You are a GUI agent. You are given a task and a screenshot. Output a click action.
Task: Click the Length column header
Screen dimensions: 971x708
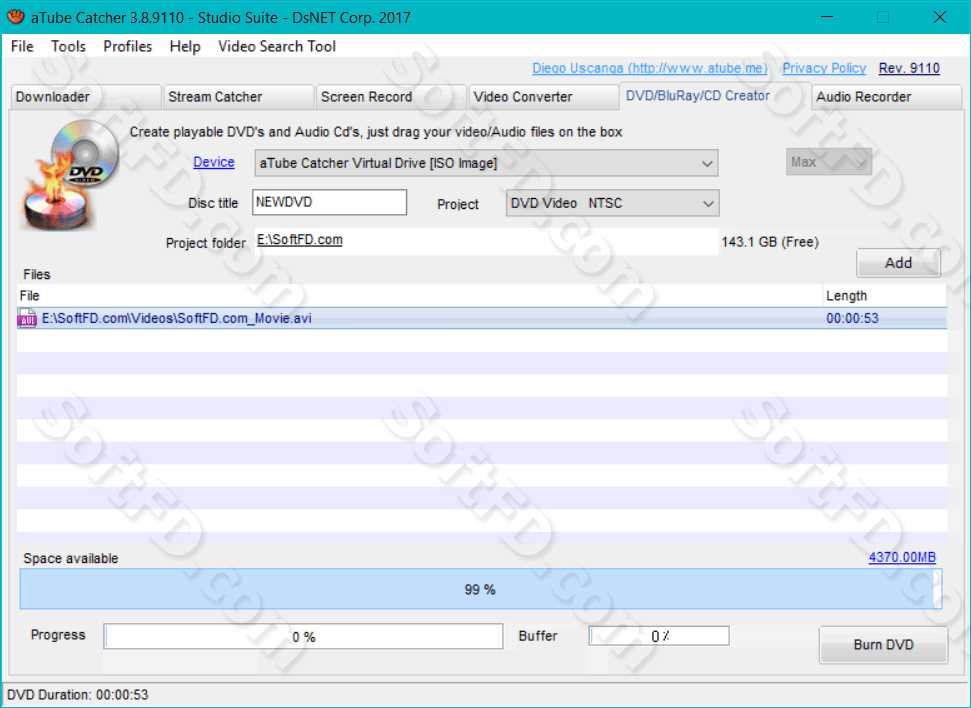(x=885, y=295)
